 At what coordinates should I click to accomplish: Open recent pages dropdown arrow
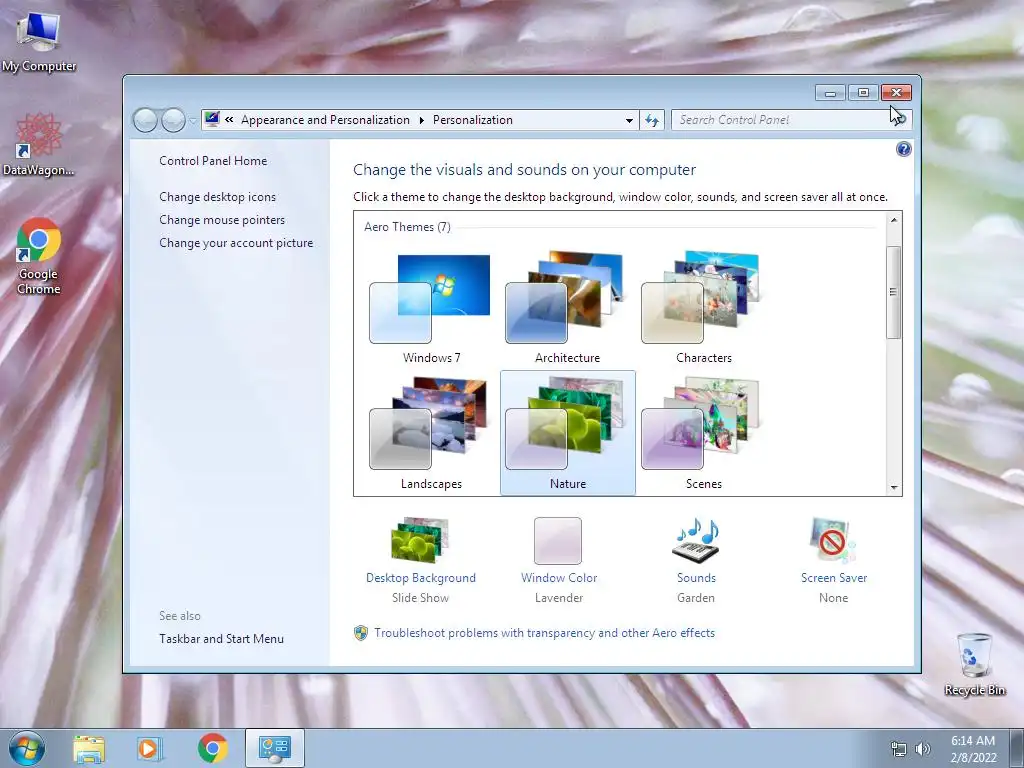pos(193,121)
